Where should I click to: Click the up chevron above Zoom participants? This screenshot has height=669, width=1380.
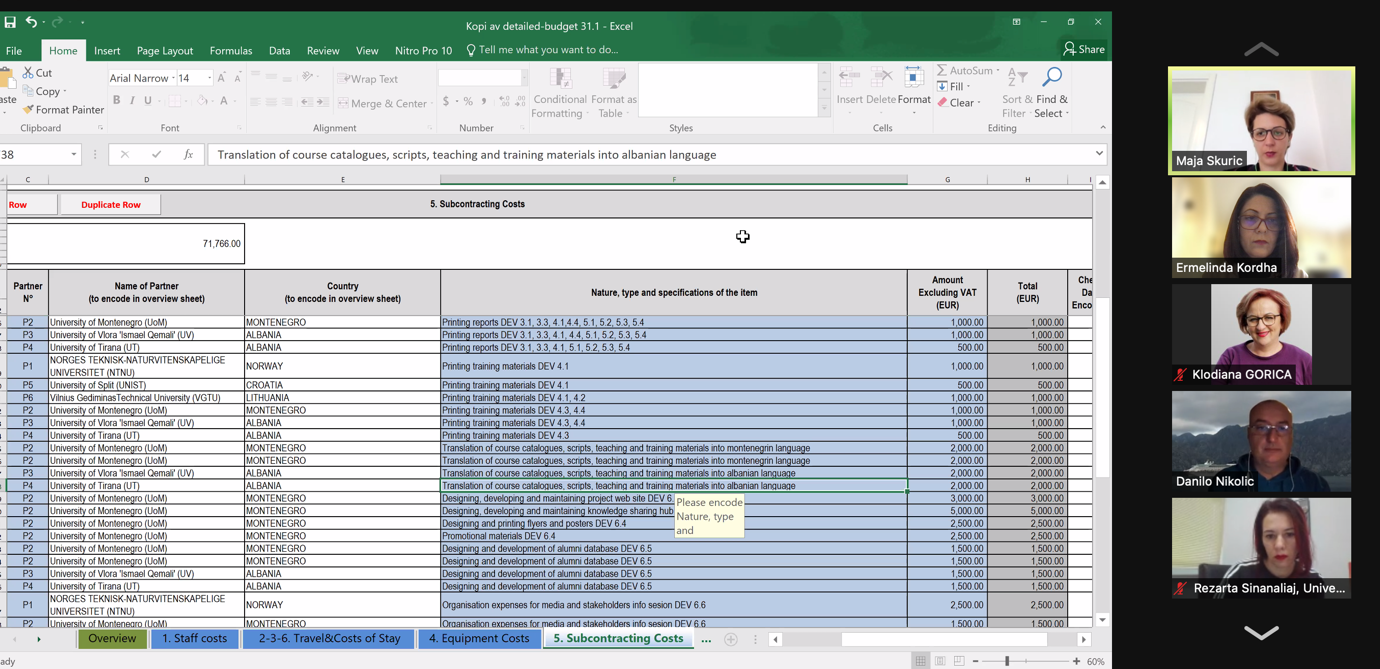(1261, 49)
